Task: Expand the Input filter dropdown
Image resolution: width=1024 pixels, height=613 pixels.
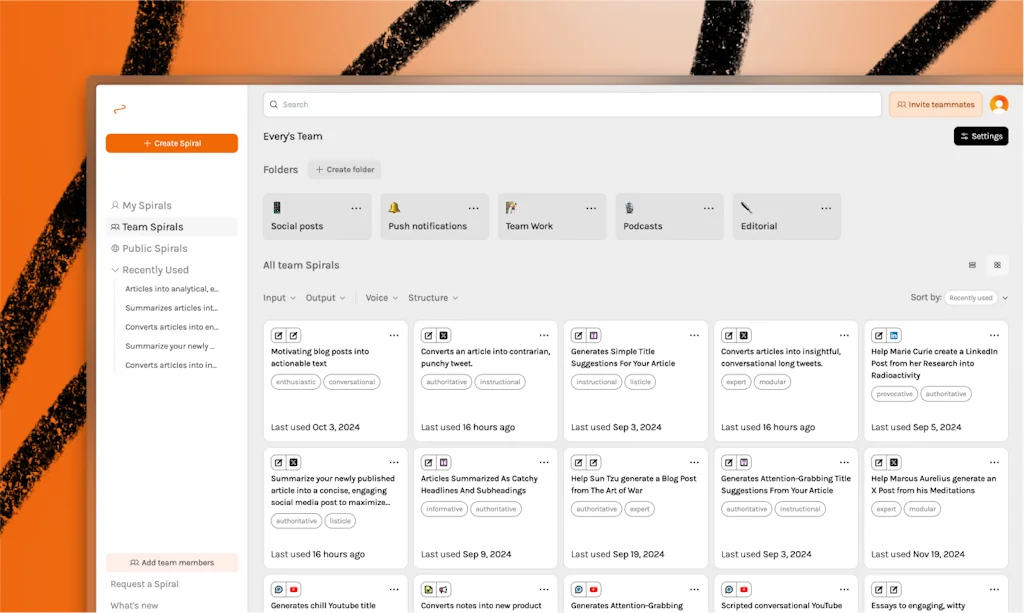Action: tap(279, 298)
